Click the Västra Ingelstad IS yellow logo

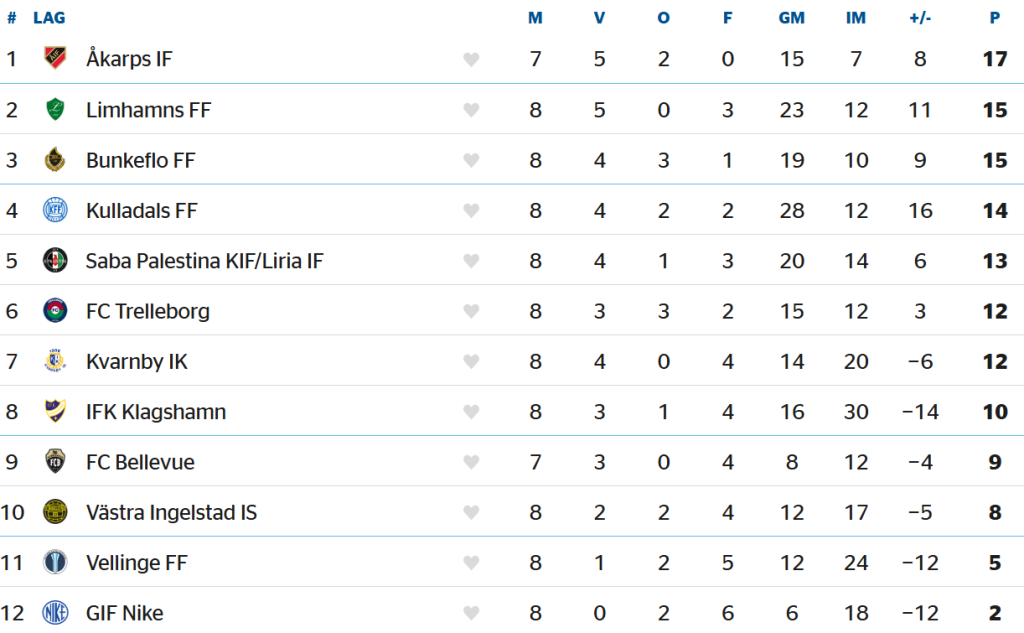(x=55, y=513)
